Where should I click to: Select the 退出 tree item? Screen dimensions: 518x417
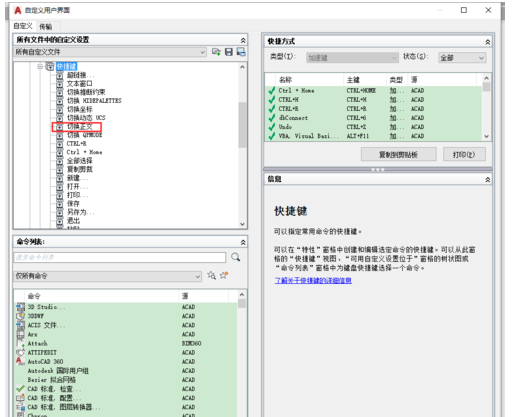(x=73, y=220)
